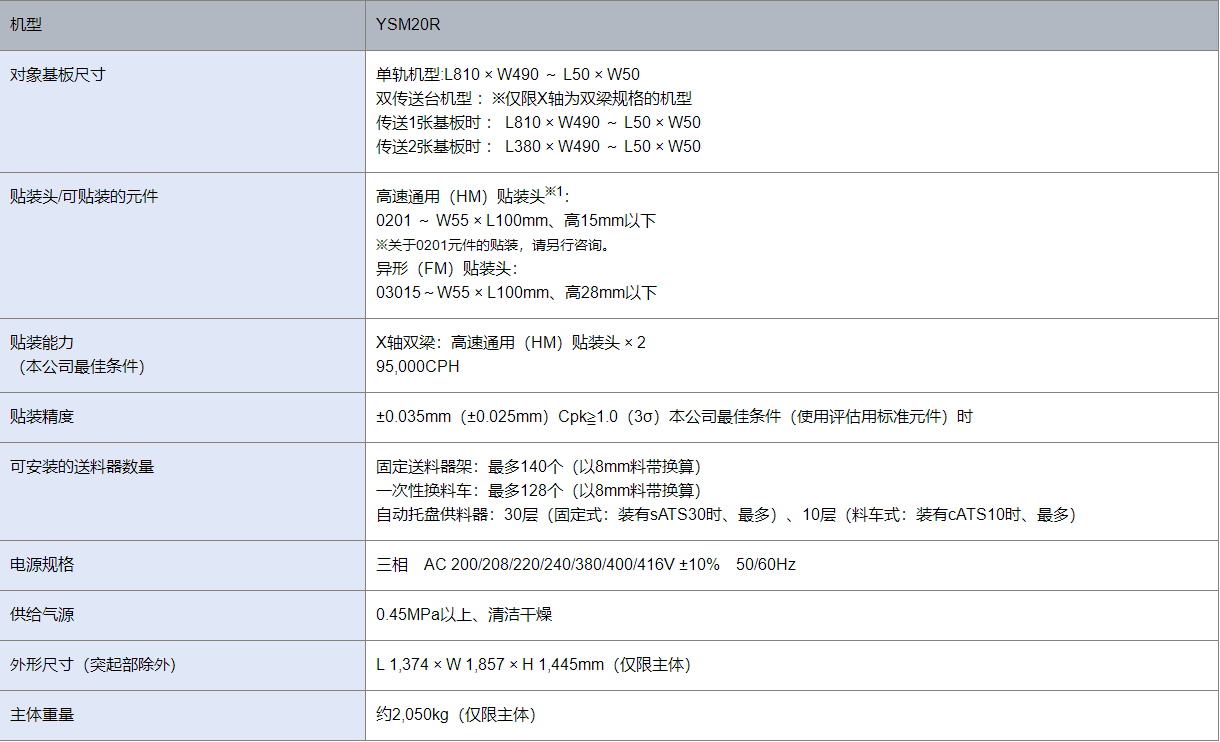This screenshot has height=742, width=1220.
Task: Click the 自动托盘供料器：30层 line
Action: coord(729,515)
